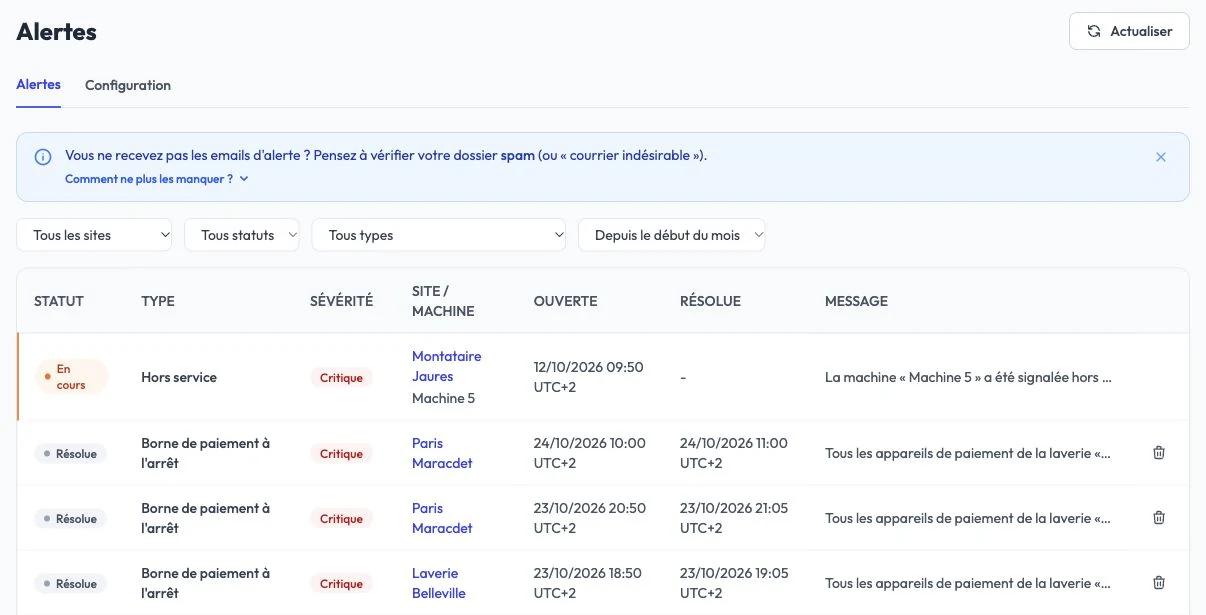
Task: Click the Actualiser refresh button
Action: point(1129,31)
